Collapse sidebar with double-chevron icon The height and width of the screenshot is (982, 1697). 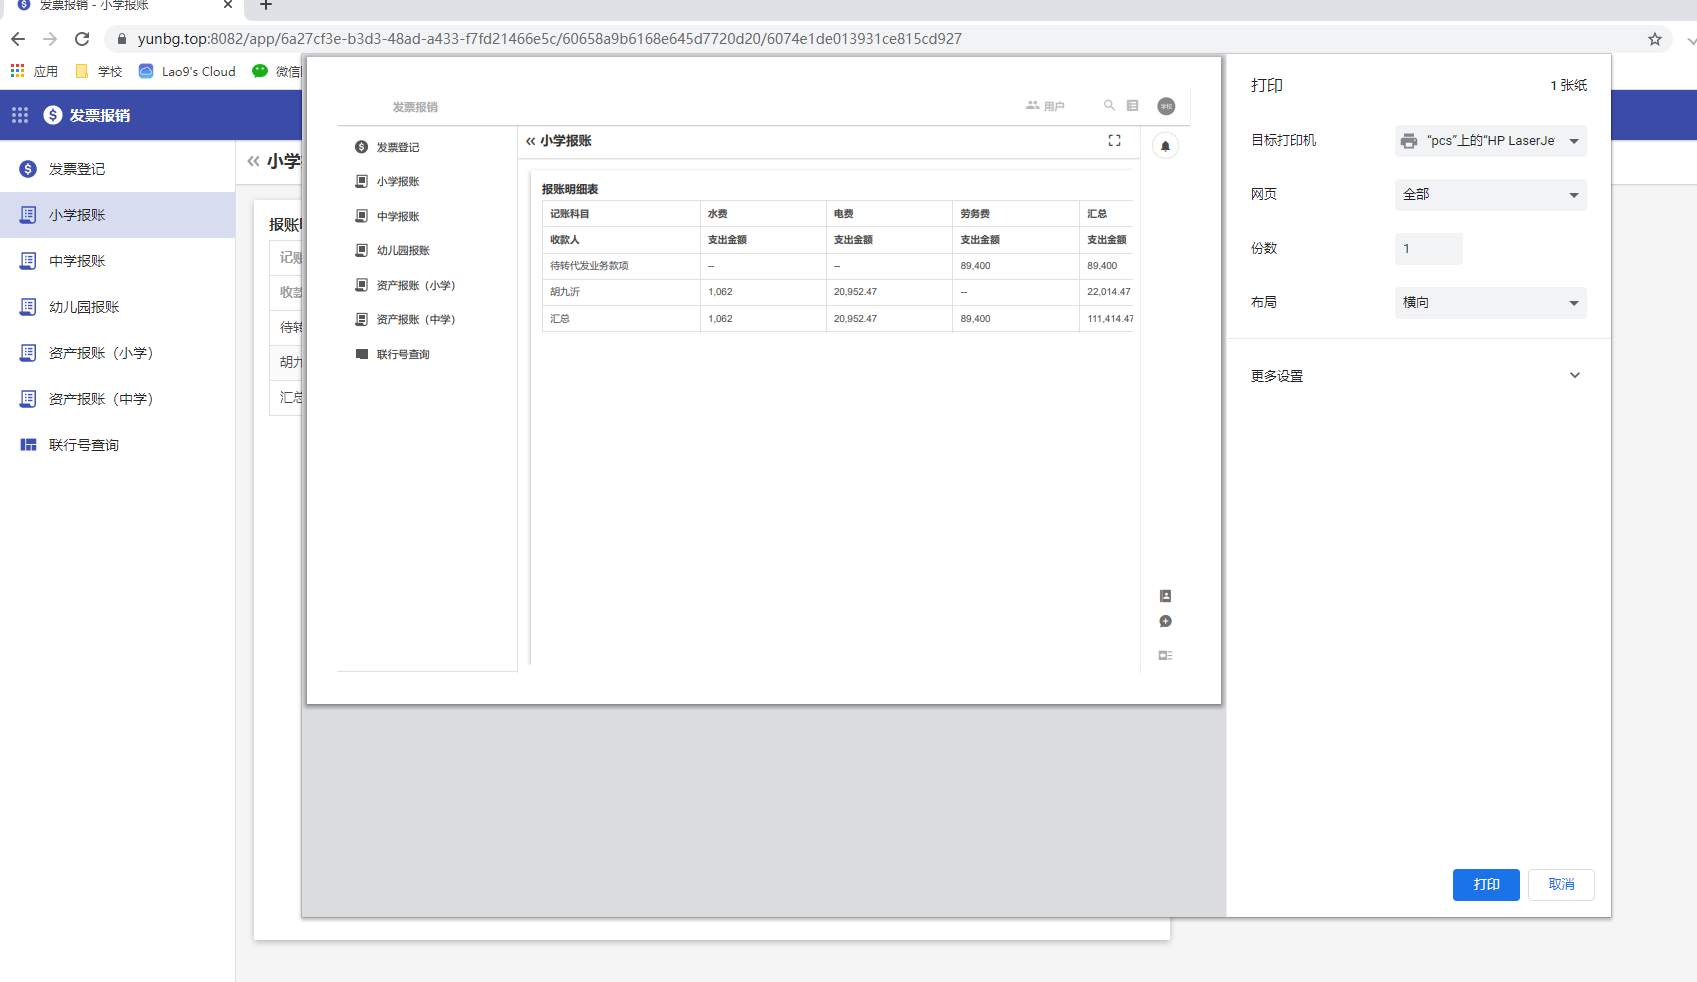coord(253,161)
